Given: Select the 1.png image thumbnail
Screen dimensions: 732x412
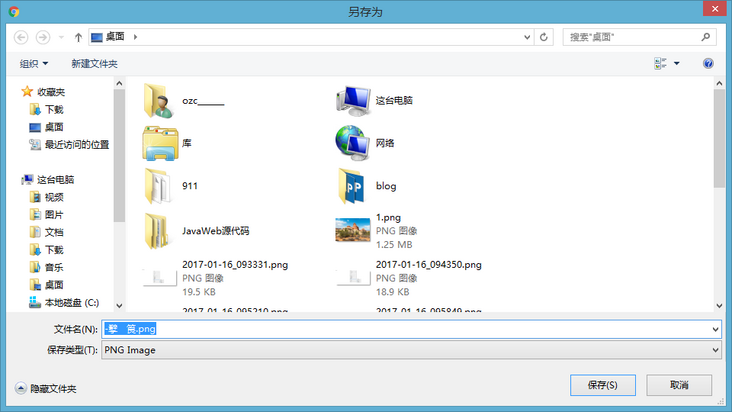Looking at the screenshot, I should pos(352,230).
